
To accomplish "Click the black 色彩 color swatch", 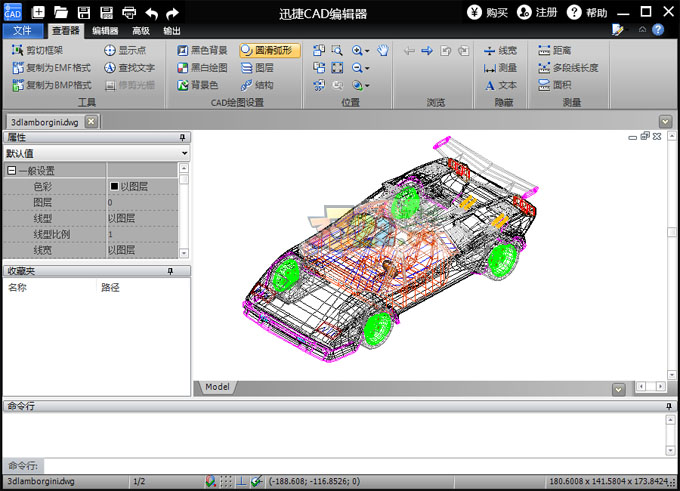I will click(x=114, y=186).
